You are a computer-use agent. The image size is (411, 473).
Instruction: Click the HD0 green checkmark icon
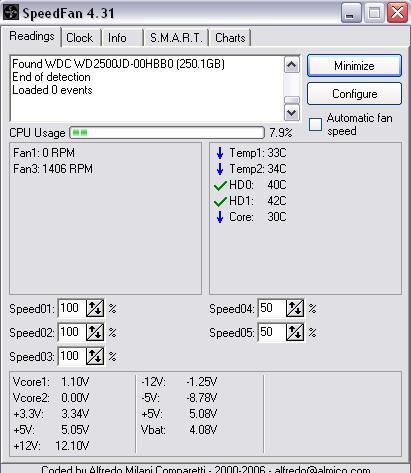[220, 185]
